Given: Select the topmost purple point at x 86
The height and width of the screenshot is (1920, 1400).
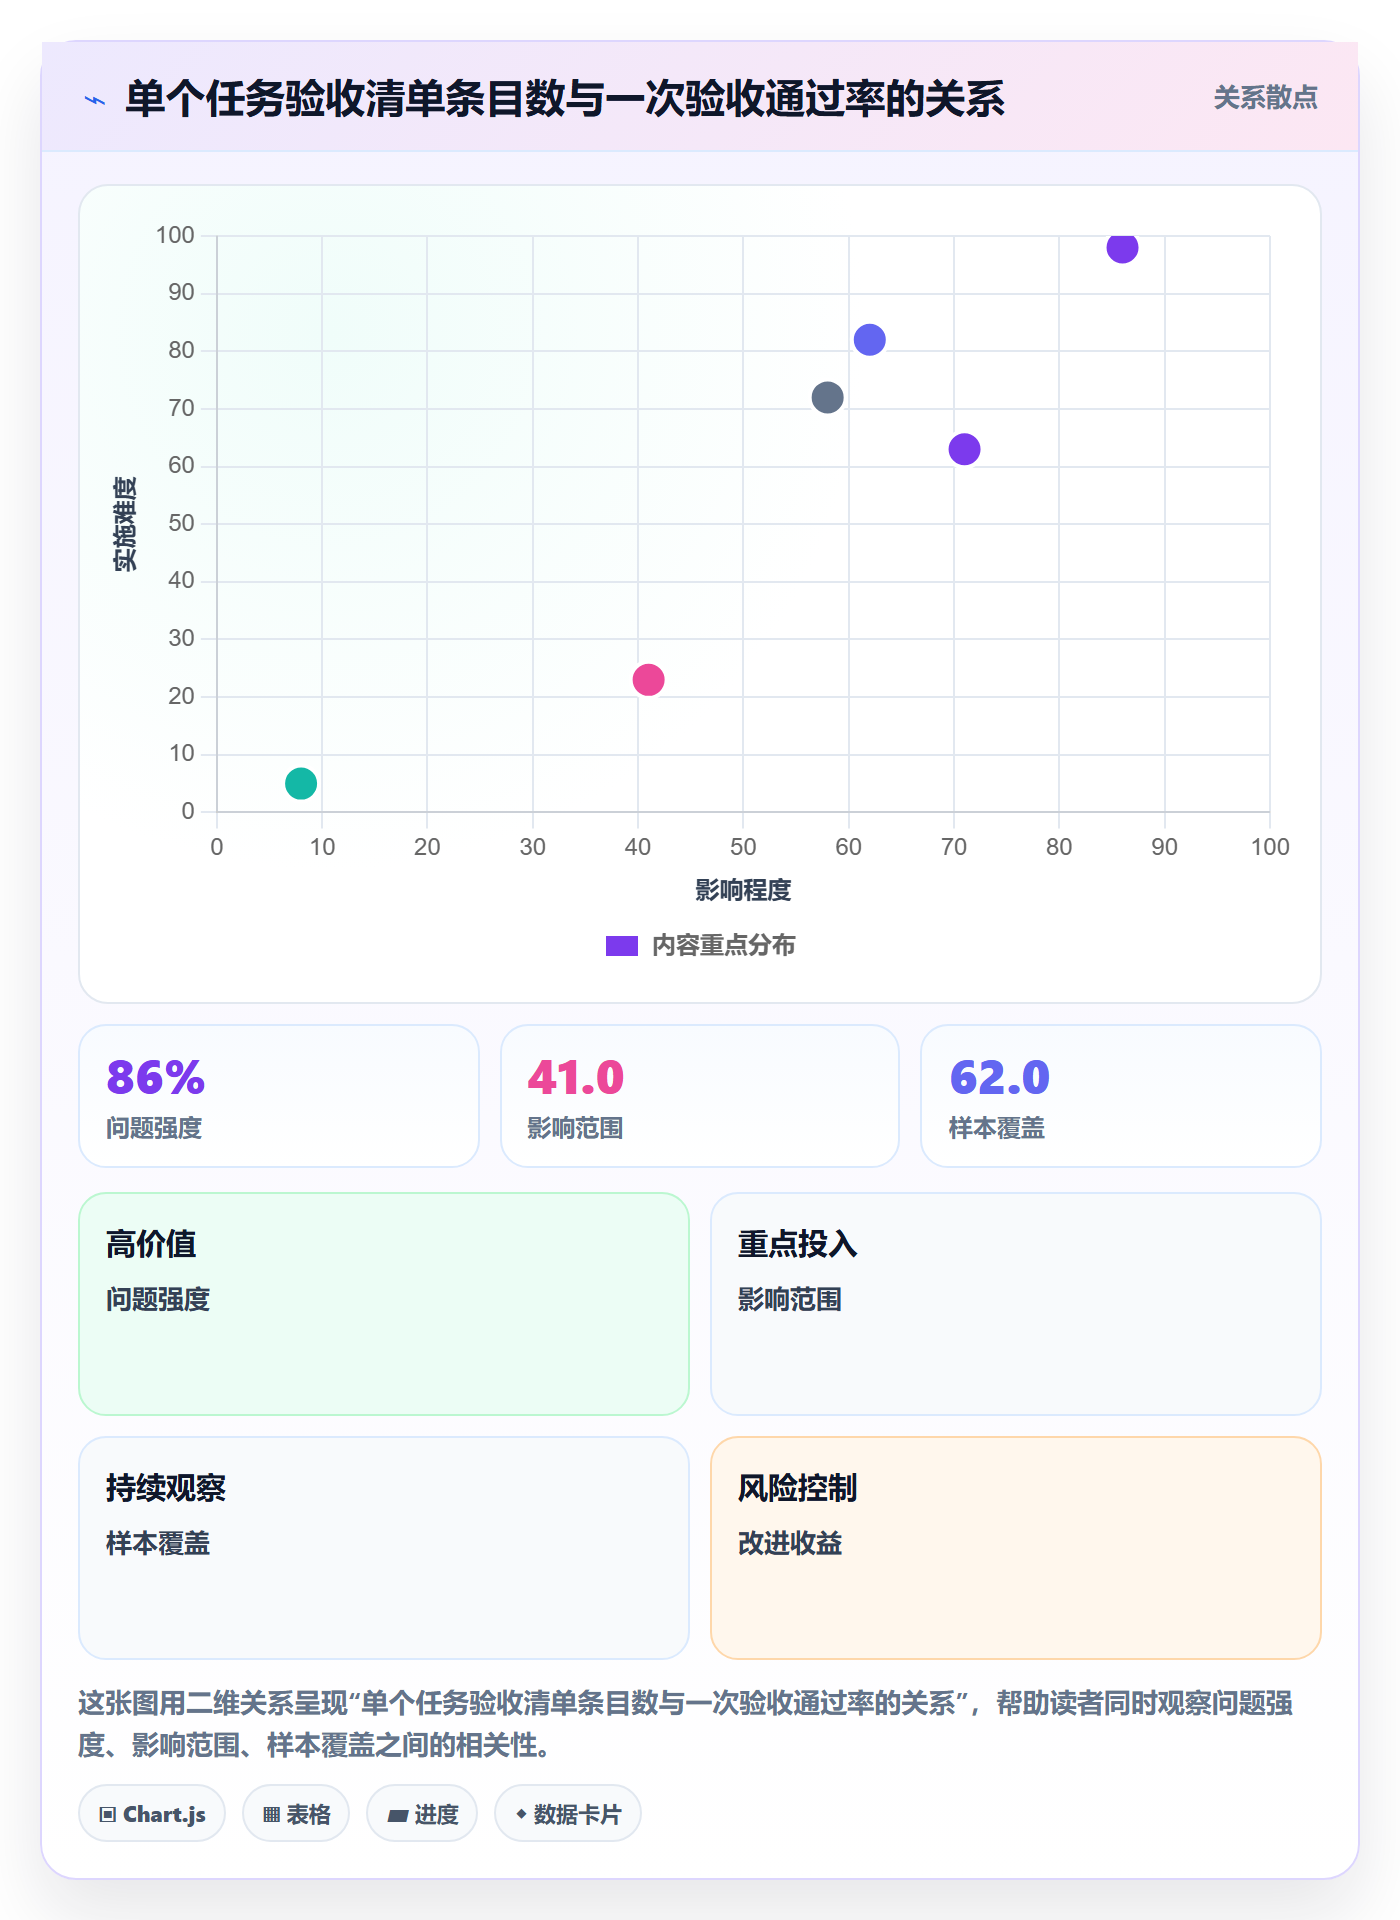Looking at the screenshot, I should click(x=1122, y=247).
